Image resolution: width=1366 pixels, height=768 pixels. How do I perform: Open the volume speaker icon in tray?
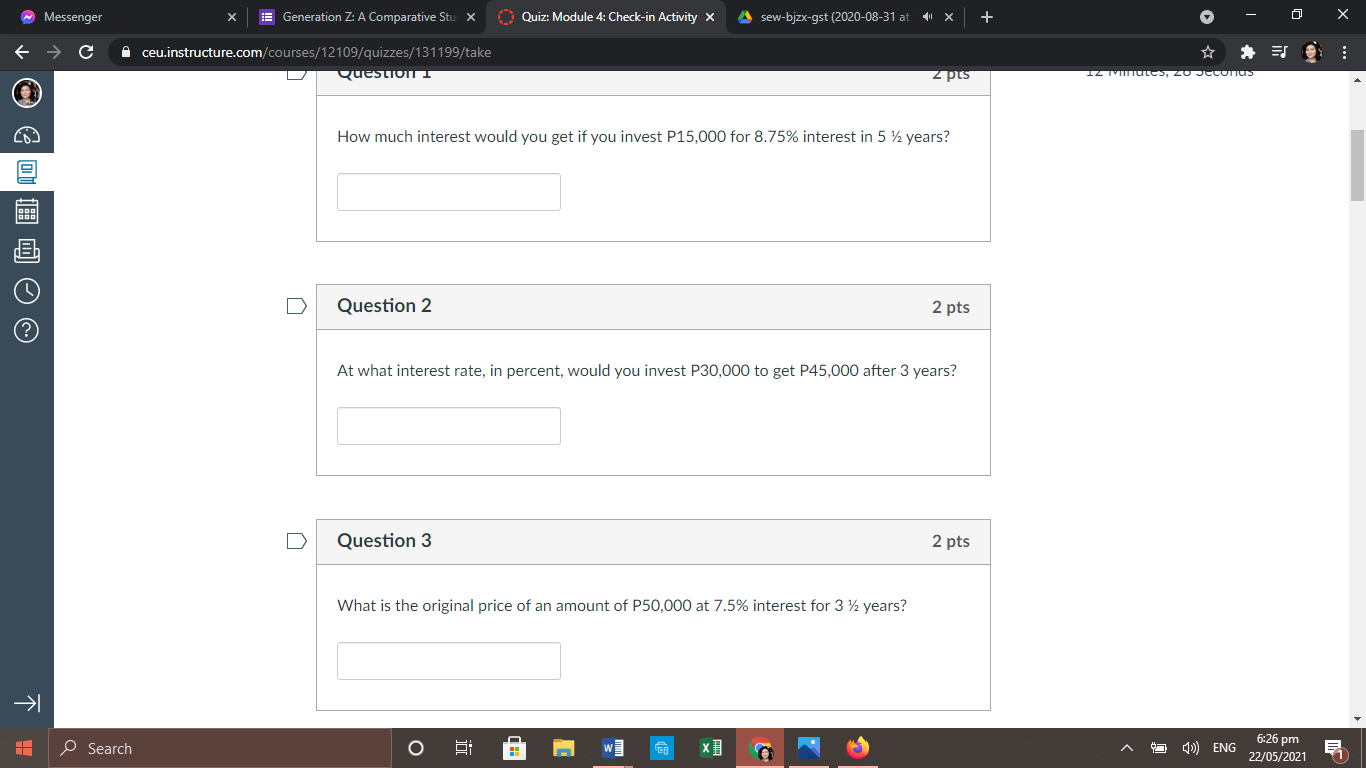point(1191,748)
